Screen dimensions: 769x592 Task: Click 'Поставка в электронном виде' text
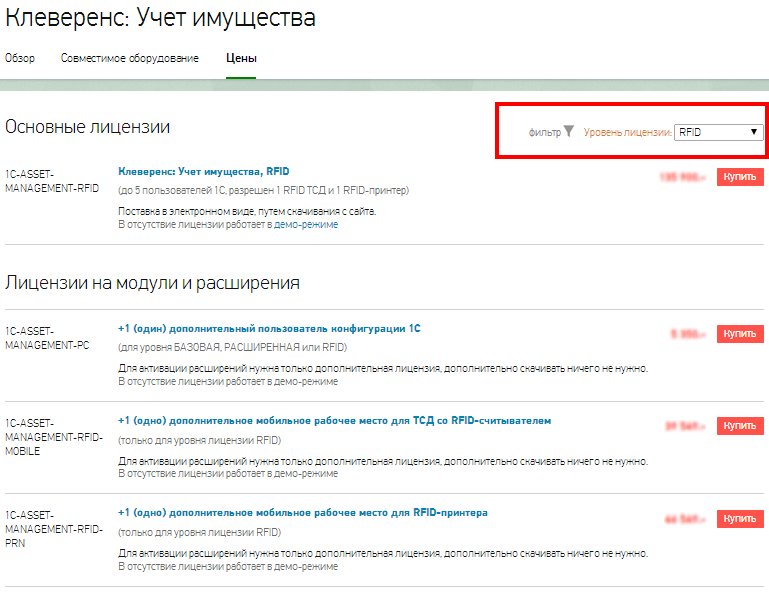[x=247, y=211]
